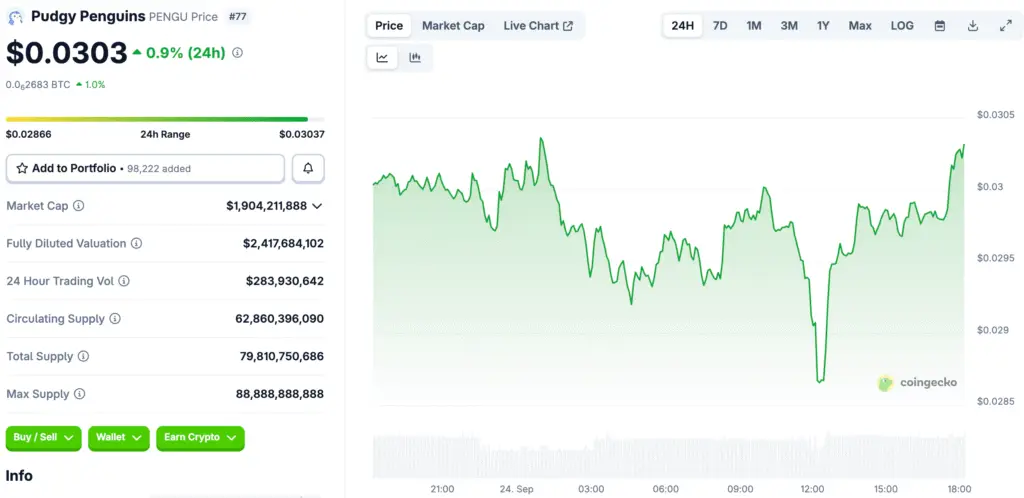Click the Market Cap info icon
Image resolution: width=1024 pixels, height=498 pixels.
pos(78,206)
